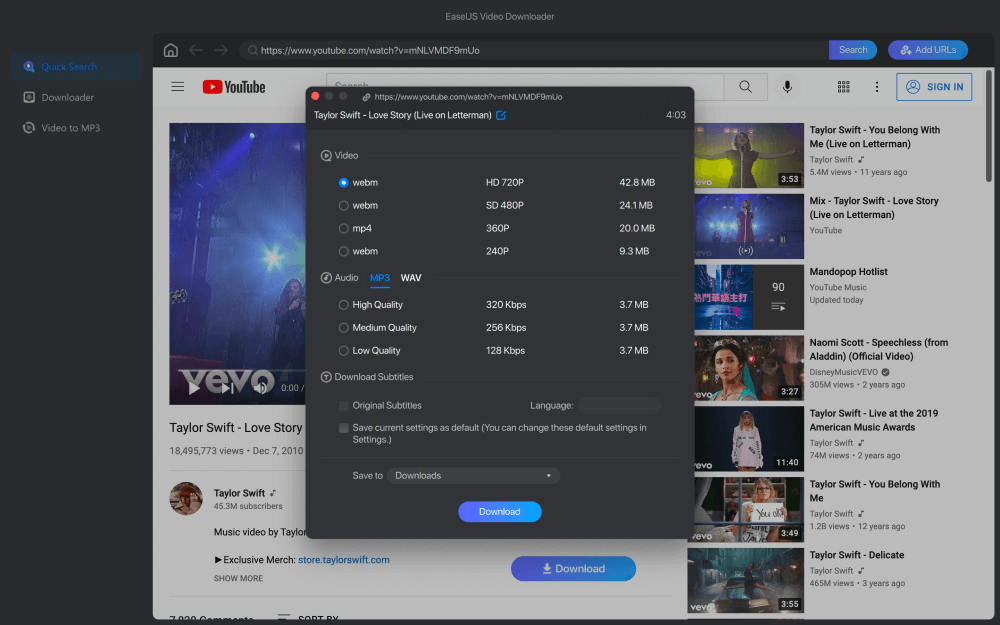This screenshot has width=1000, height=625.
Task: Click the 4:03 duration text in dialog
Action: pos(676,115)
